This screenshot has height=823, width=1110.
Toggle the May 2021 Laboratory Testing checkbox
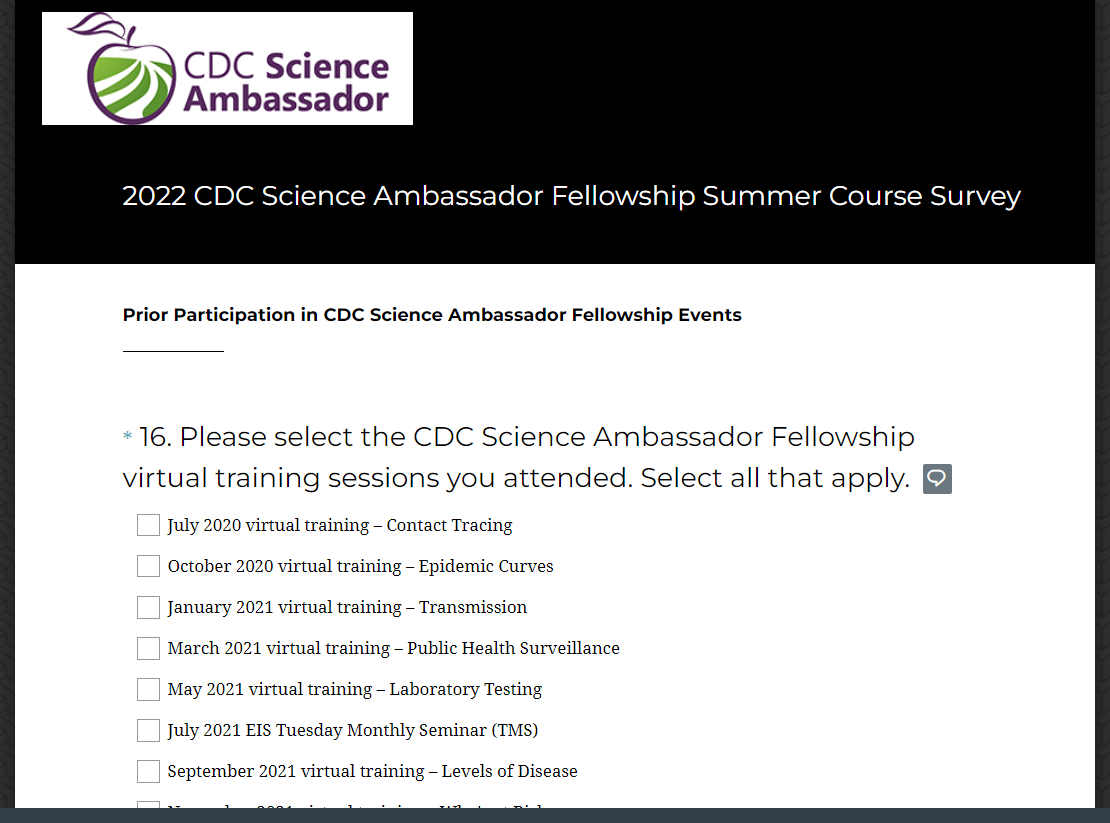click(x=148, y=689)
